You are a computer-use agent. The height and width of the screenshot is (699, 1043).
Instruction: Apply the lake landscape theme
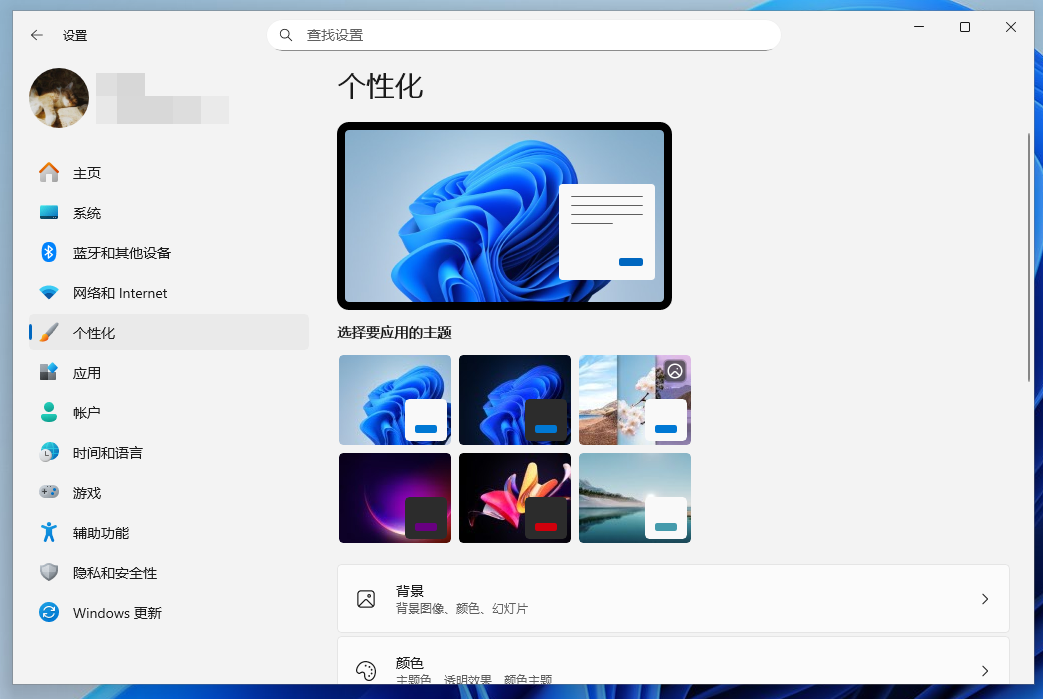[x=635, y=498]
